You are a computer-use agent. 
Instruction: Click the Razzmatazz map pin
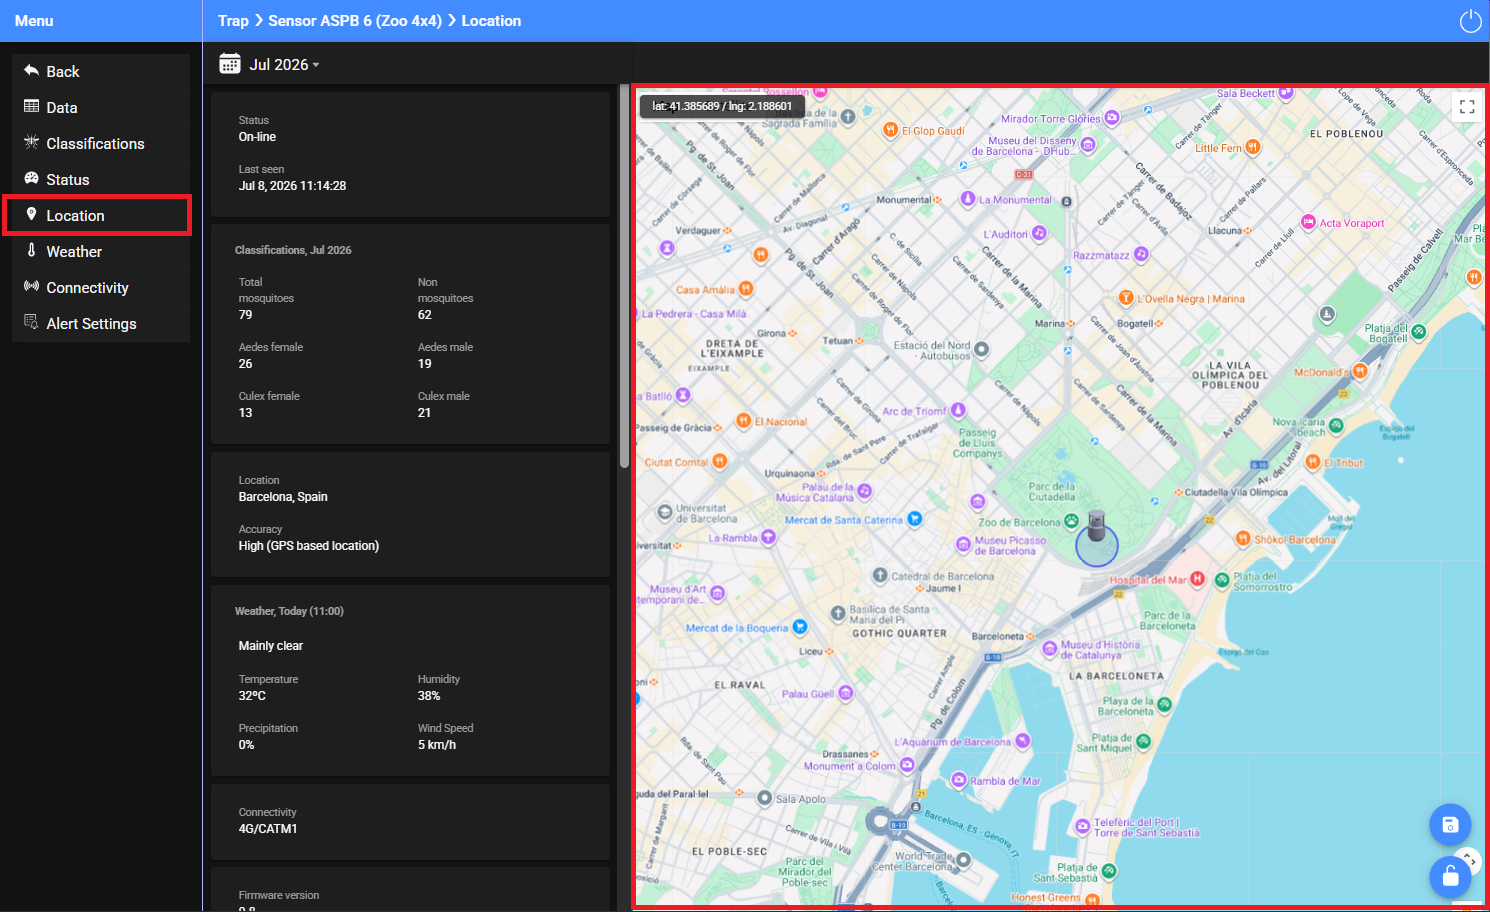tap(1141, 255)
